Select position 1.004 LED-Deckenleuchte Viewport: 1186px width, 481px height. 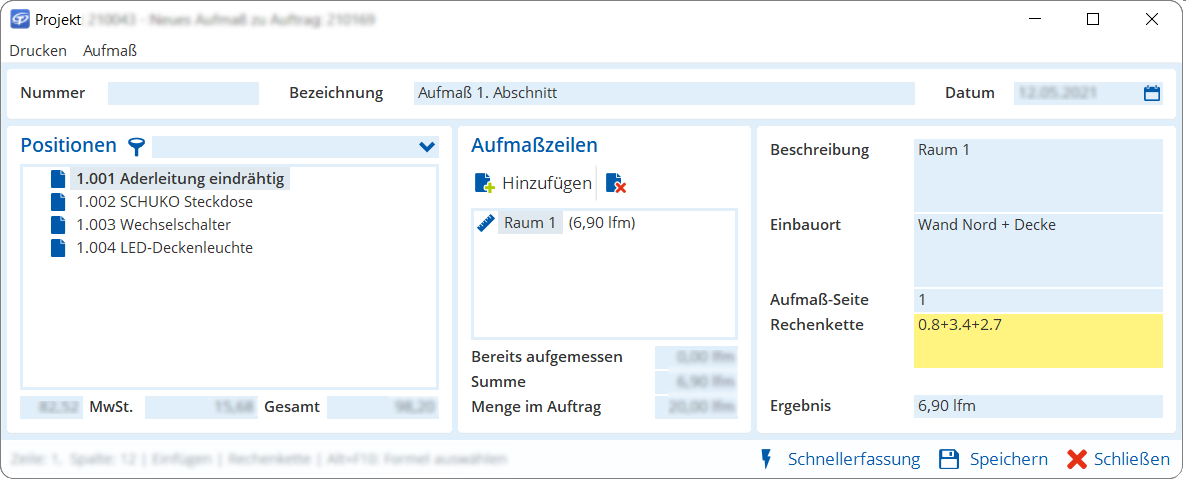pyautogui.click(x=164, y=248)
